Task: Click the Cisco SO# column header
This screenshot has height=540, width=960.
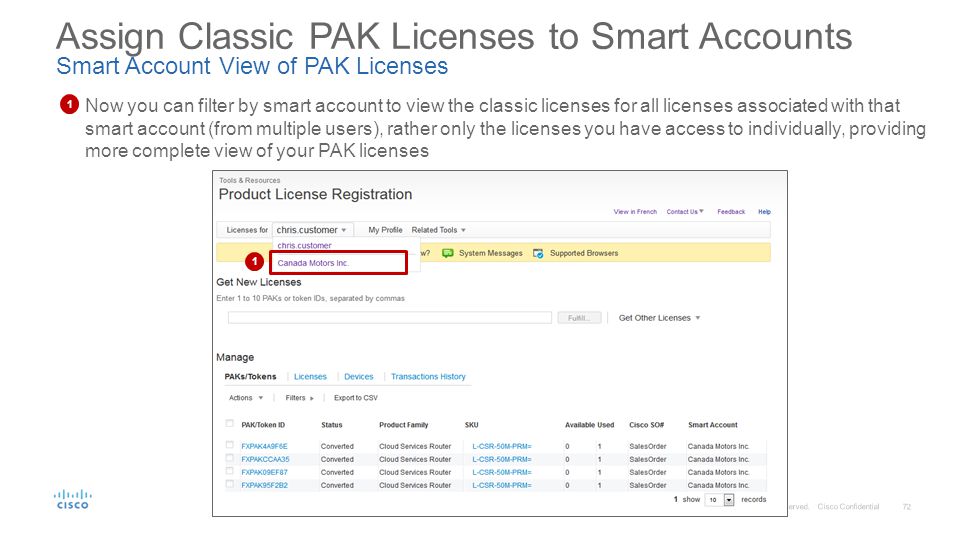Action: pyautogui.click(x=647, y=425)
